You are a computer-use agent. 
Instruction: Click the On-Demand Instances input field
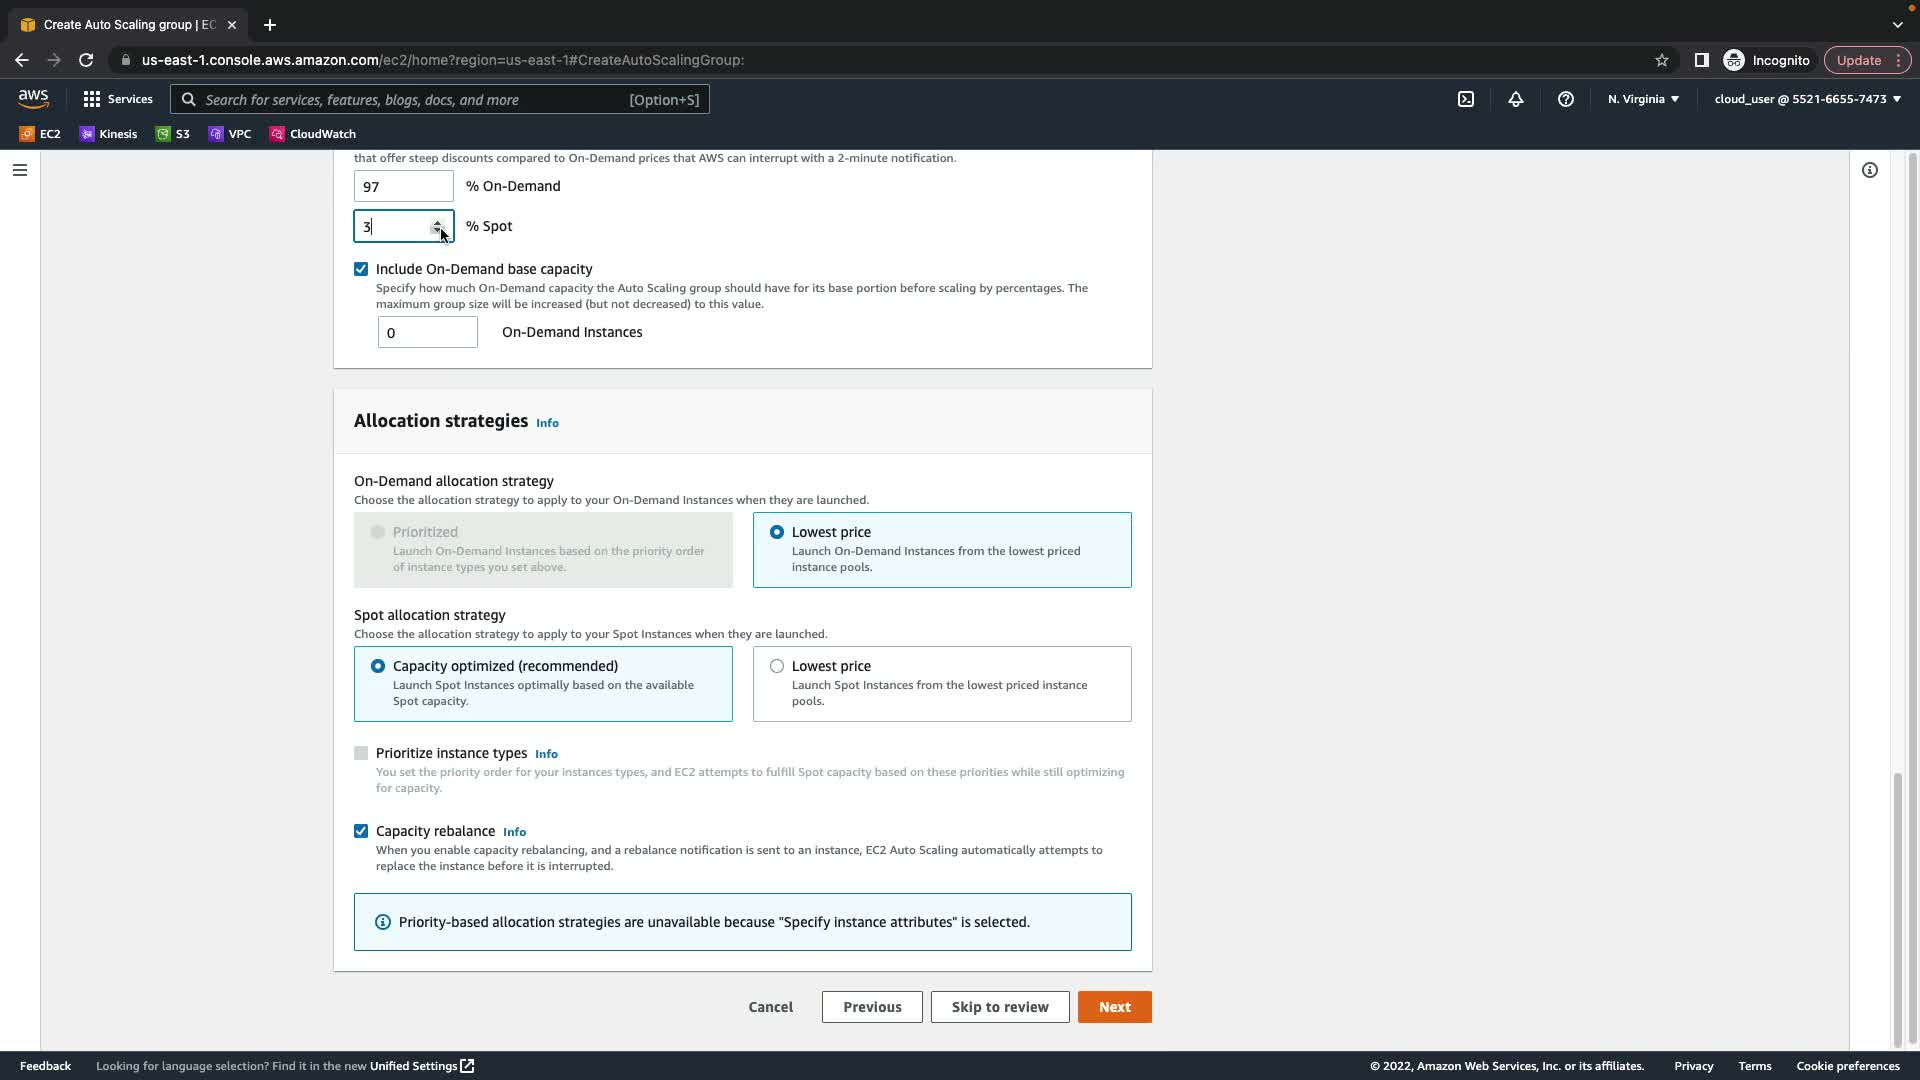[x=427, y=332]
